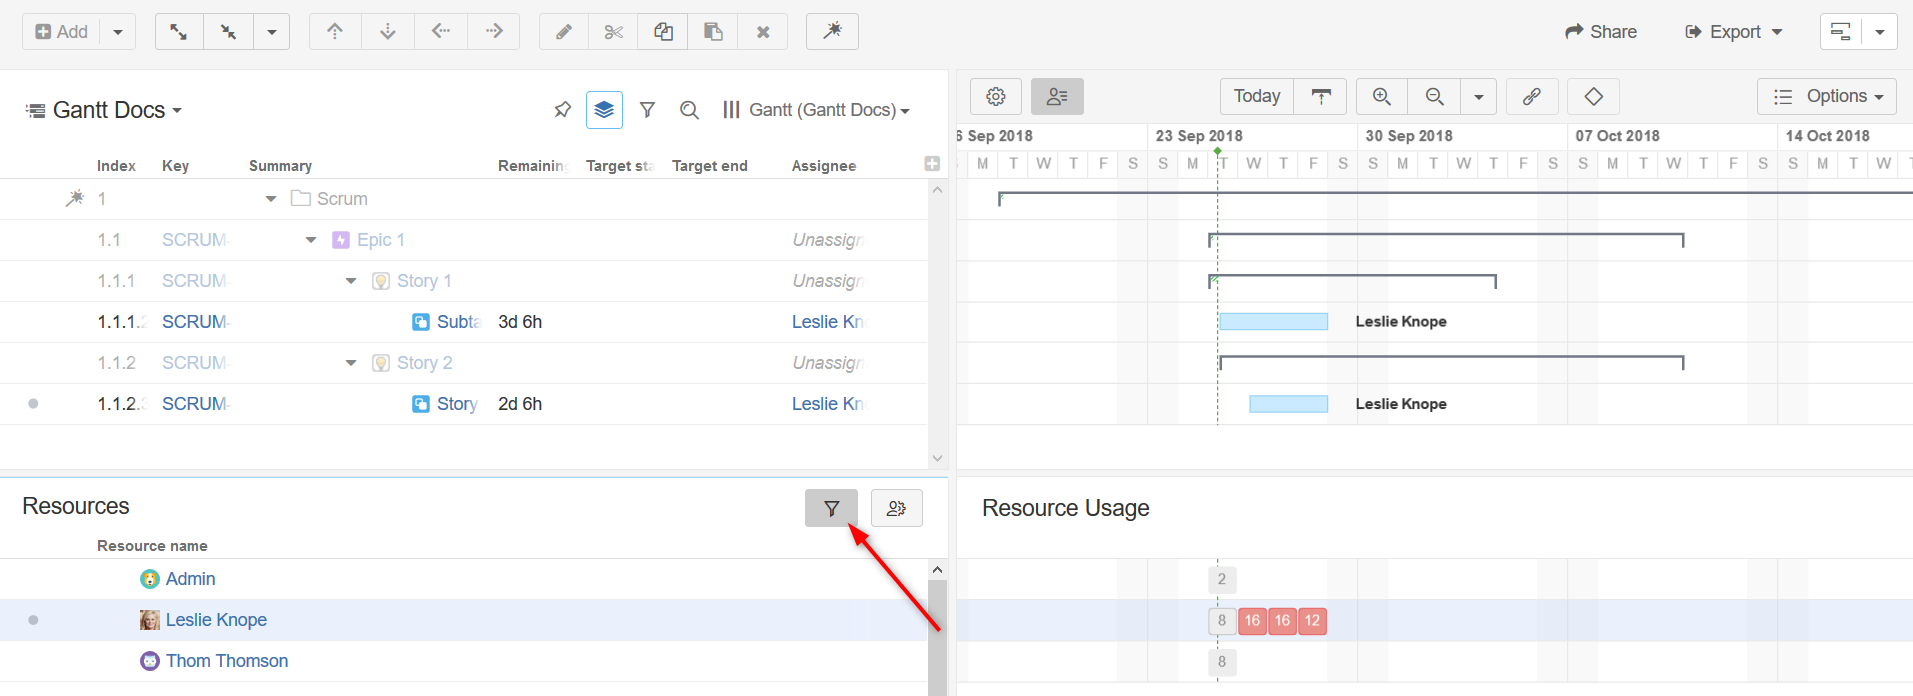Open Leslie Knope resource link
The height and width of the screenshot is (696, 1913).
pos(216,620)
